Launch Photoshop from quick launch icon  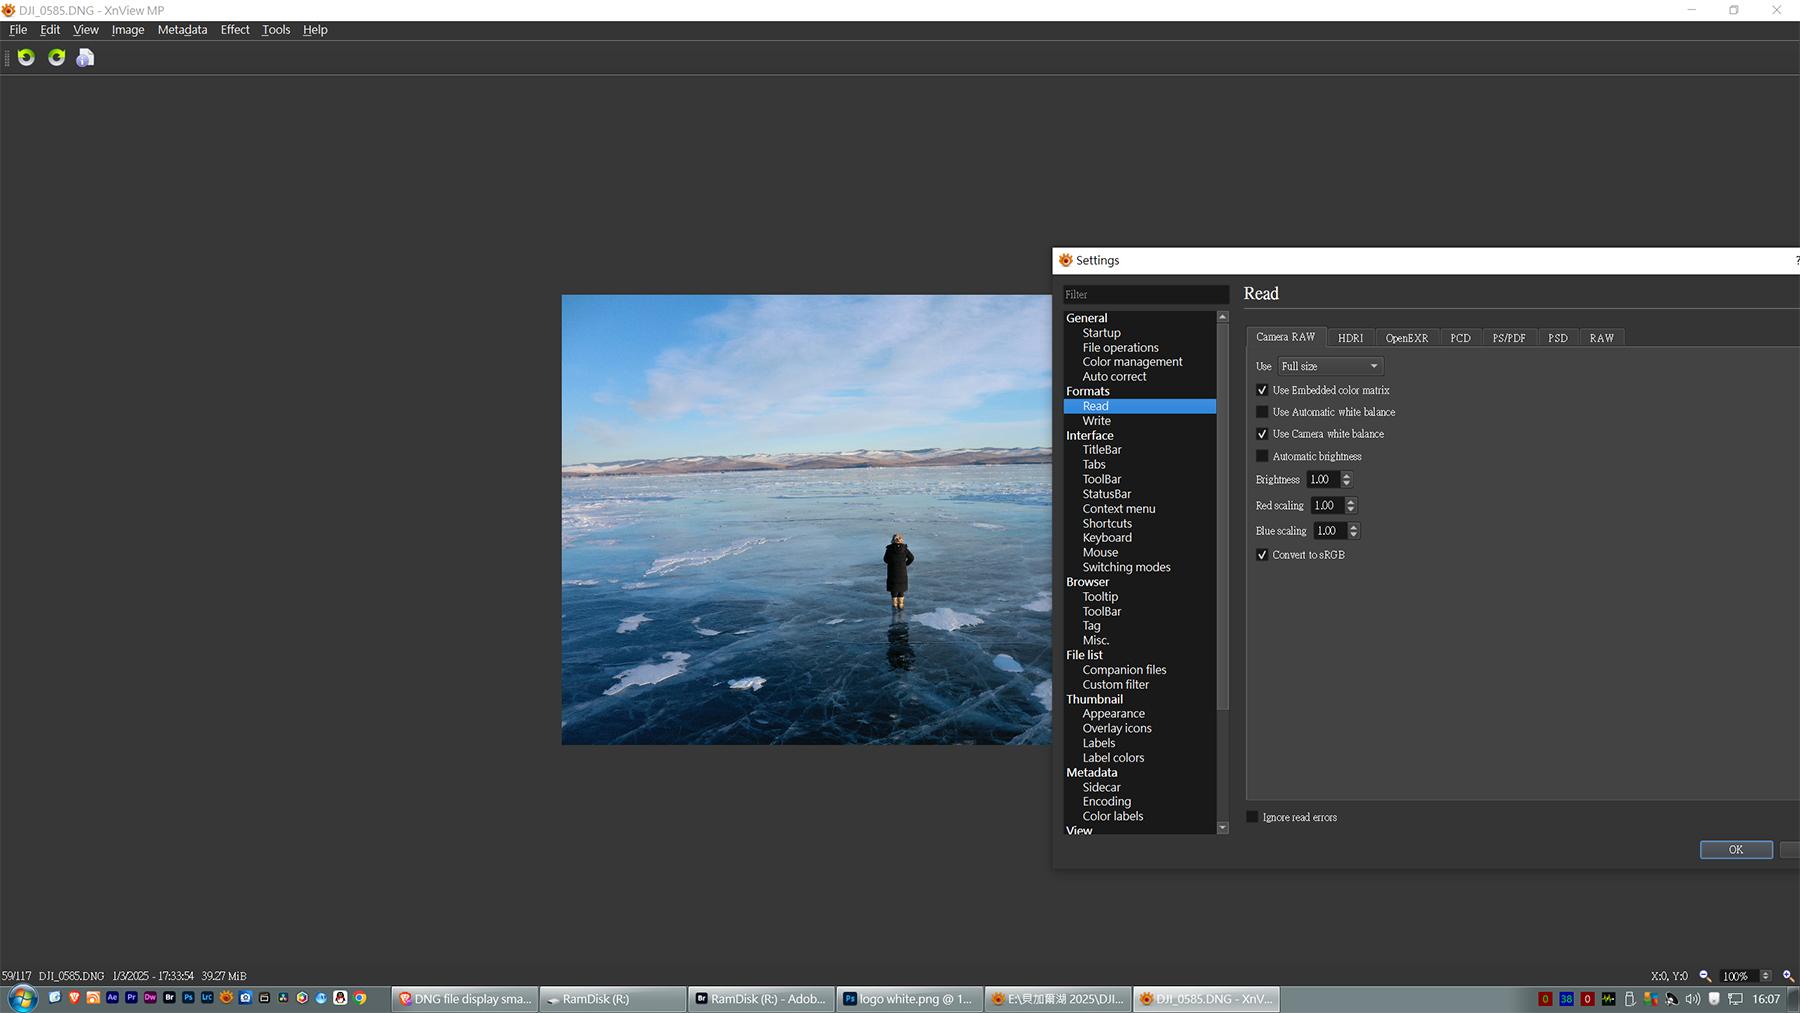coord(188,997)
